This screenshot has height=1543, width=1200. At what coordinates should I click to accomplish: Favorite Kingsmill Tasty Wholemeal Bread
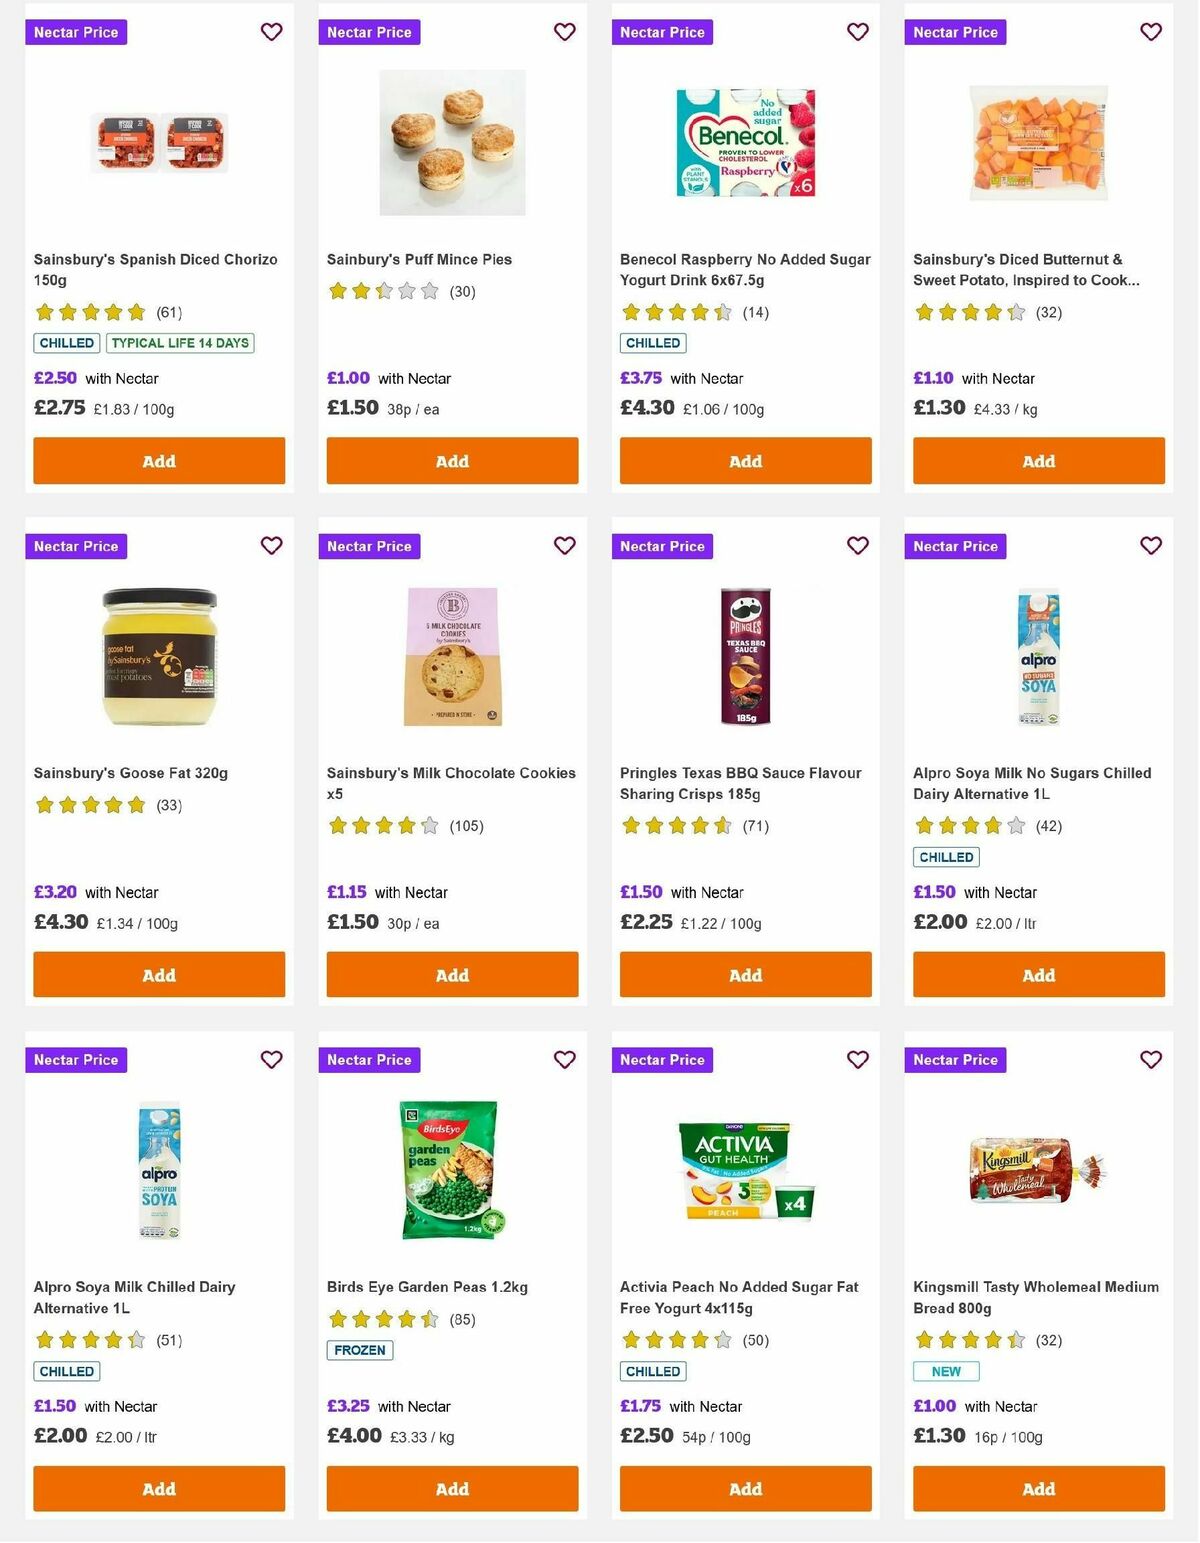point(1150,1059)
